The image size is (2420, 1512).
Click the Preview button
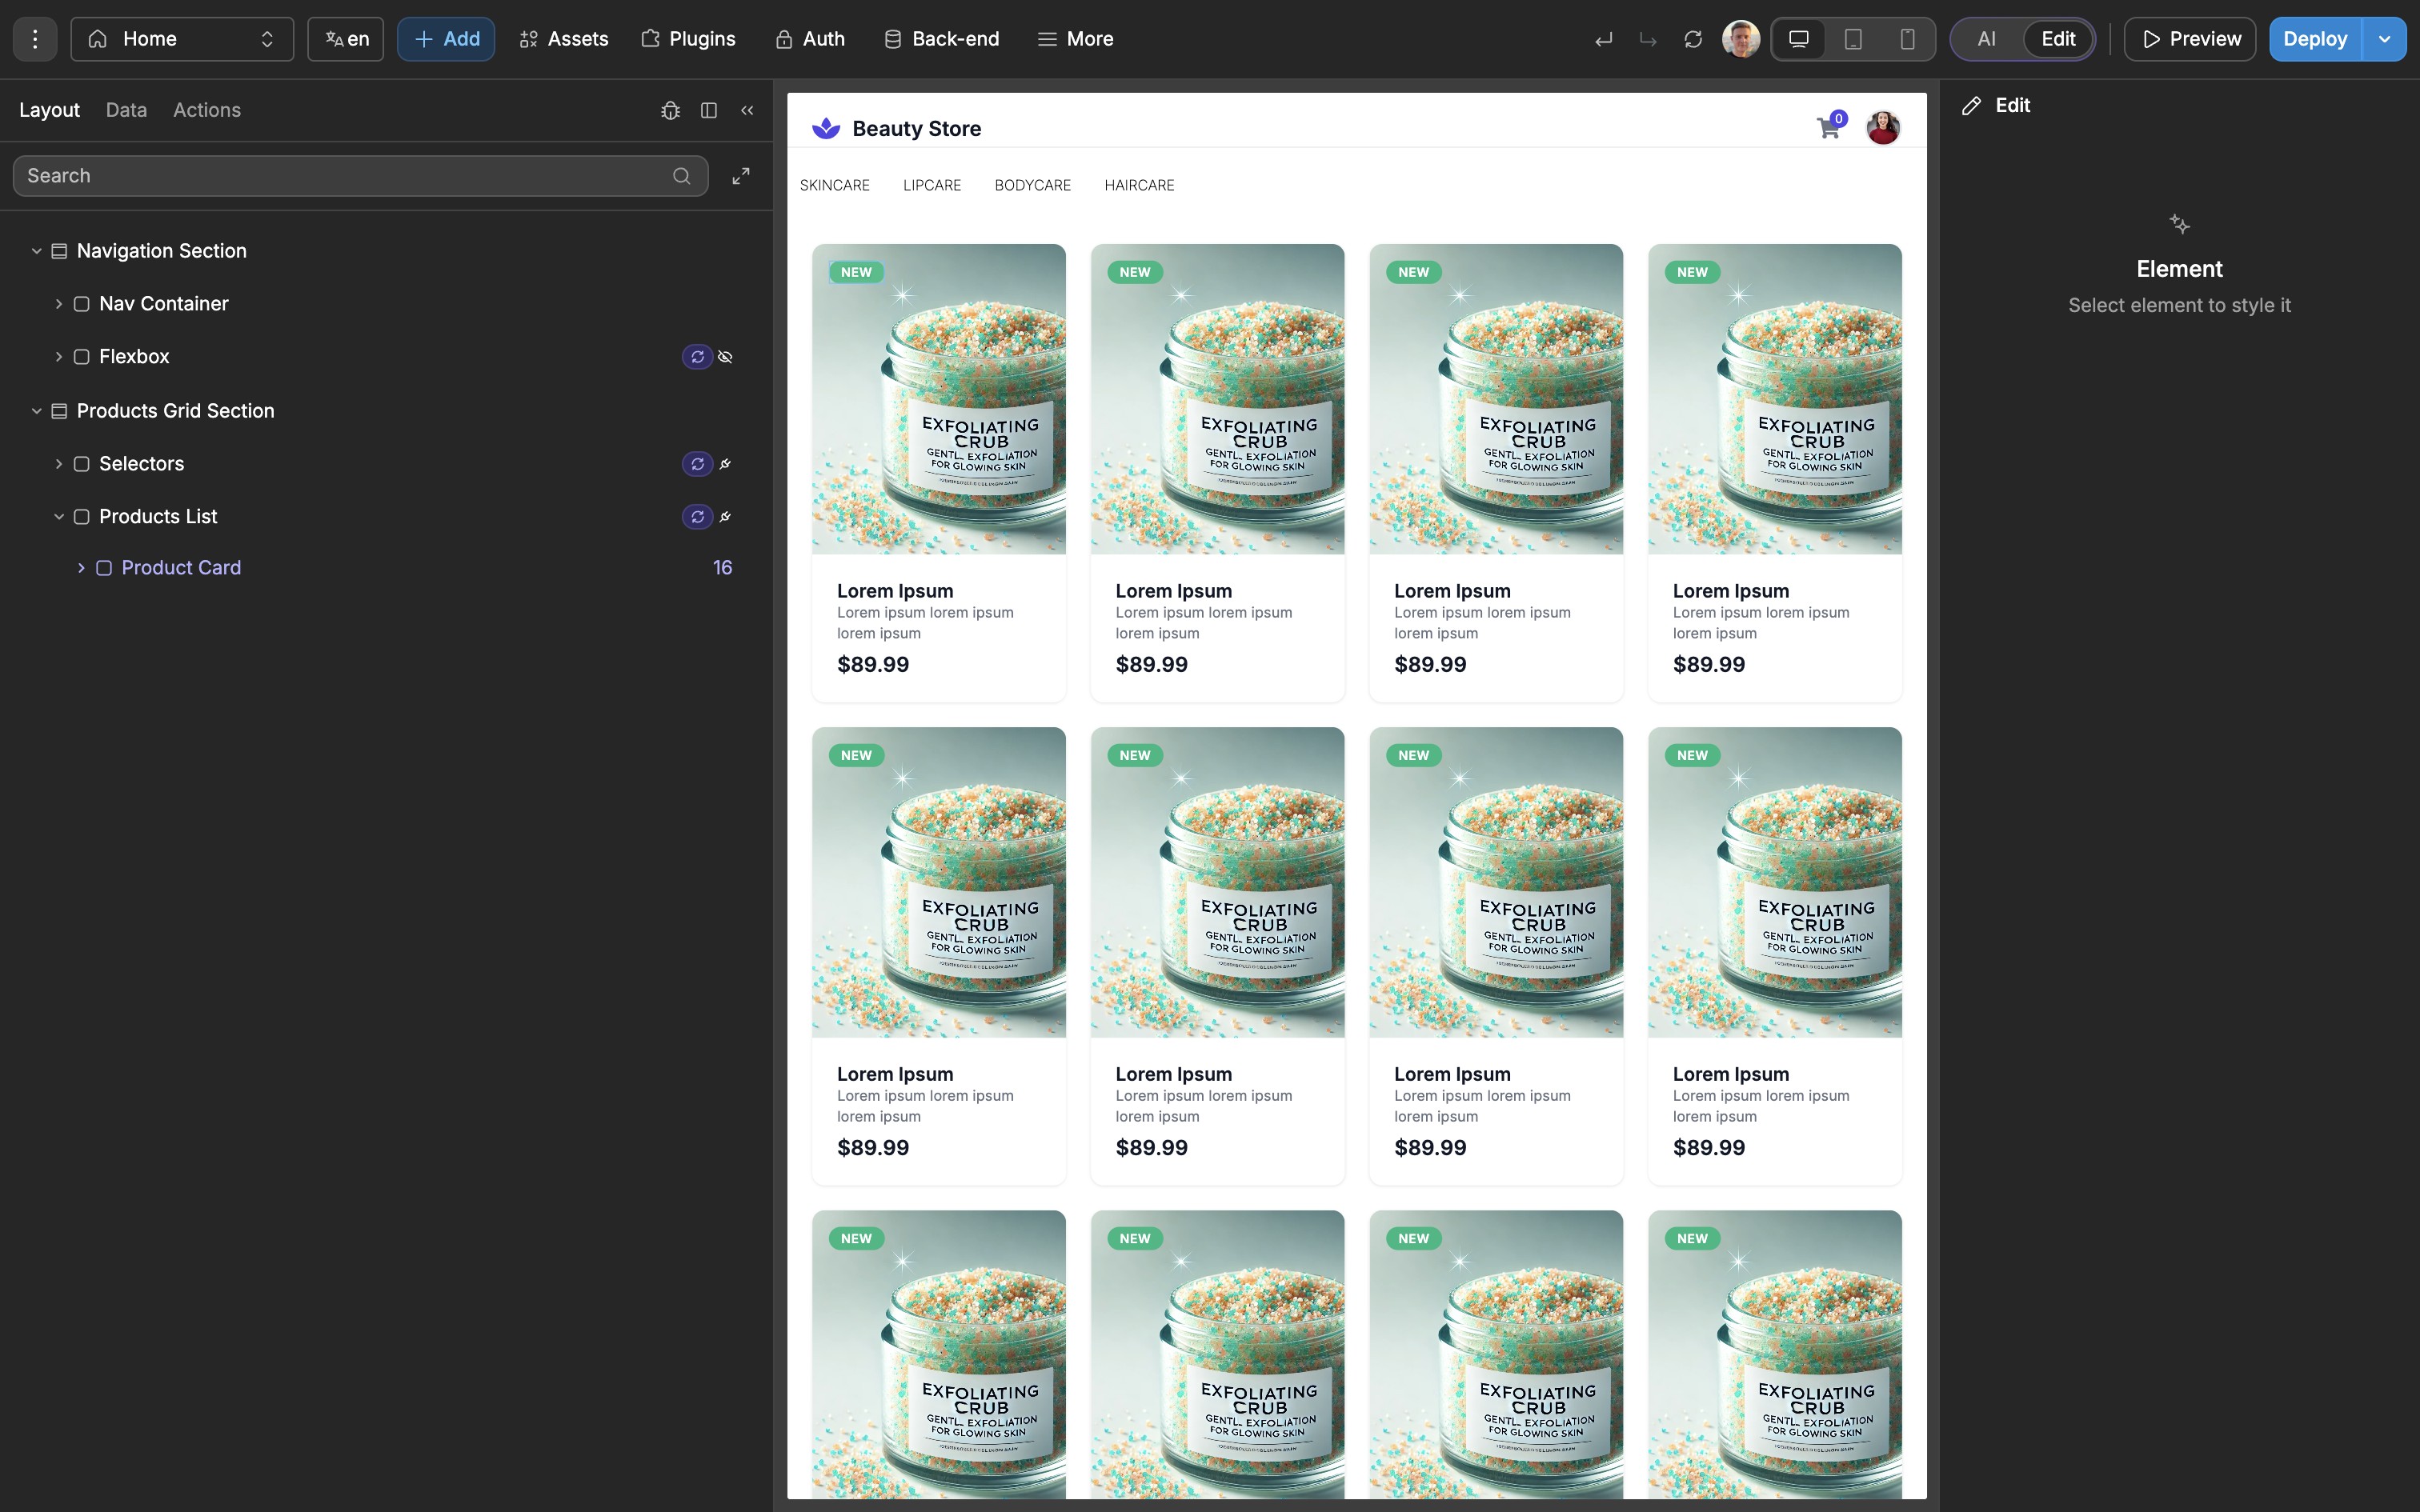point(2190,39)
